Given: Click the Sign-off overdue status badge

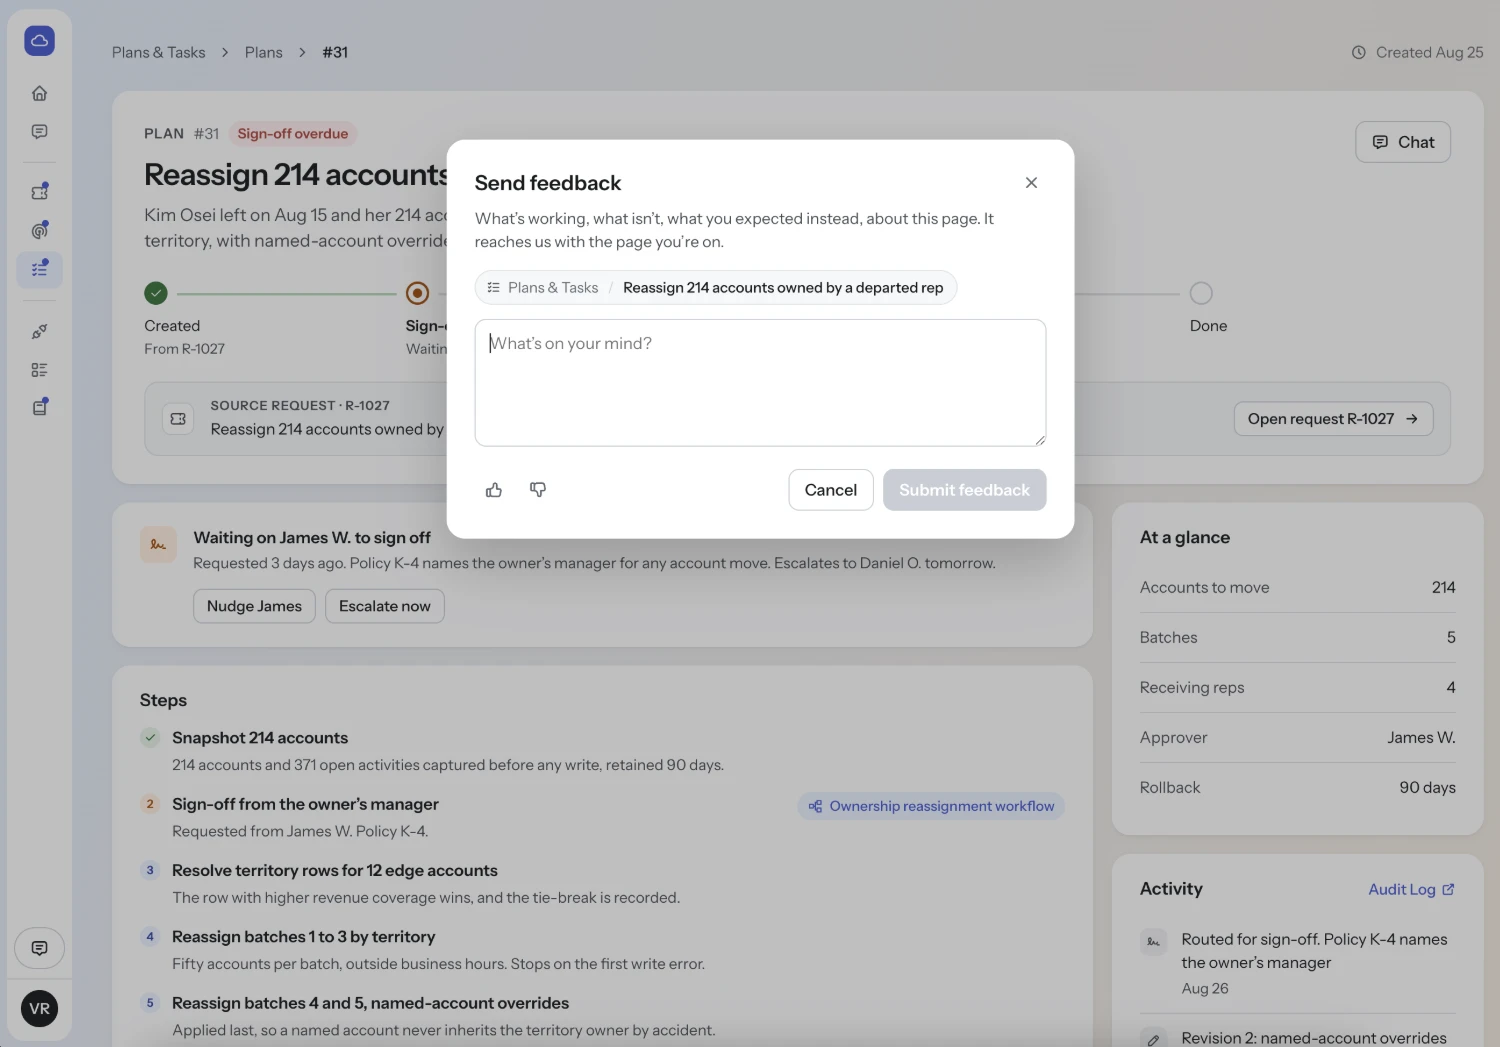Looking at the screenshot, I should 293,134.
